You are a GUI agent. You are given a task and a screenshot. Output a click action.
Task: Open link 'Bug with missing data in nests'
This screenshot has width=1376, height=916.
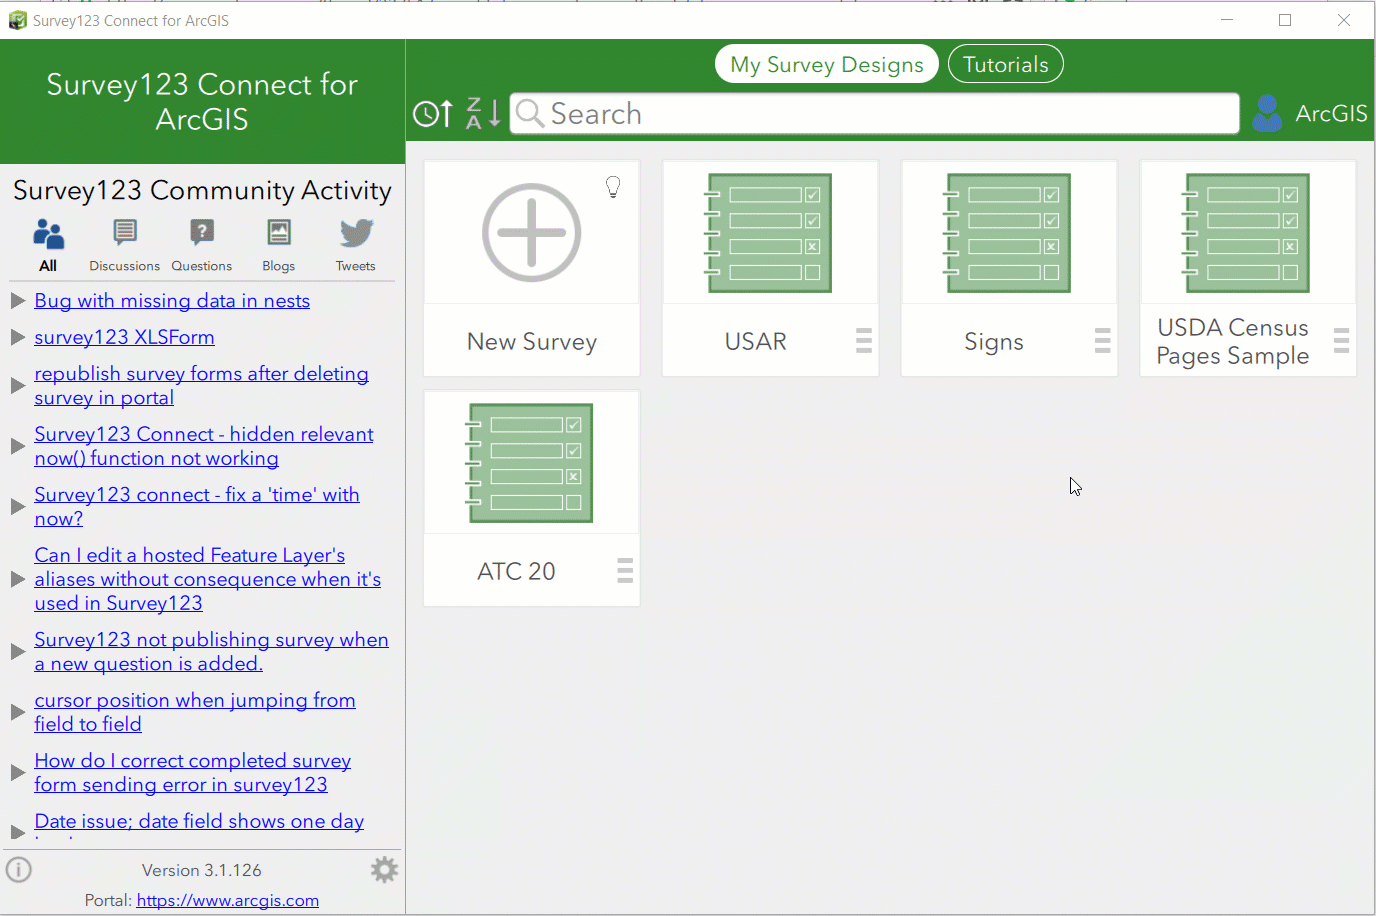pyautogui.click(x=172, y=300)
